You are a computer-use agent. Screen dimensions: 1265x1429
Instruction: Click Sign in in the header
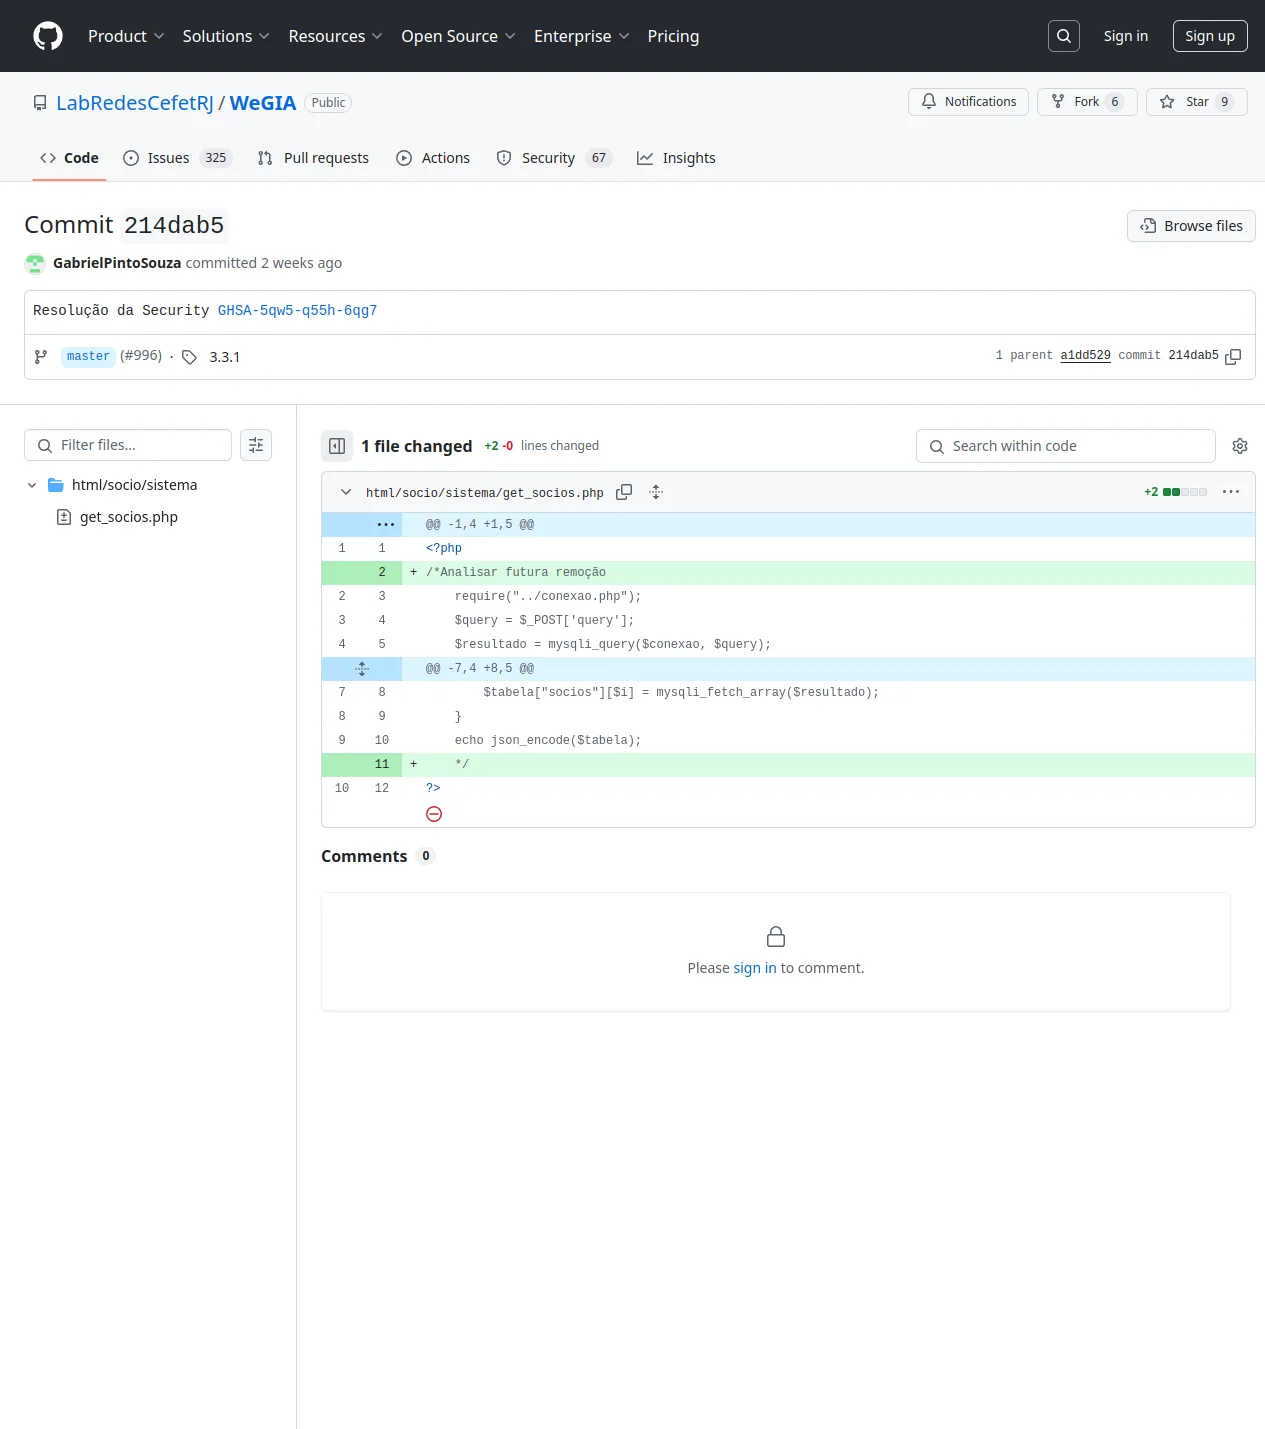1125,36
